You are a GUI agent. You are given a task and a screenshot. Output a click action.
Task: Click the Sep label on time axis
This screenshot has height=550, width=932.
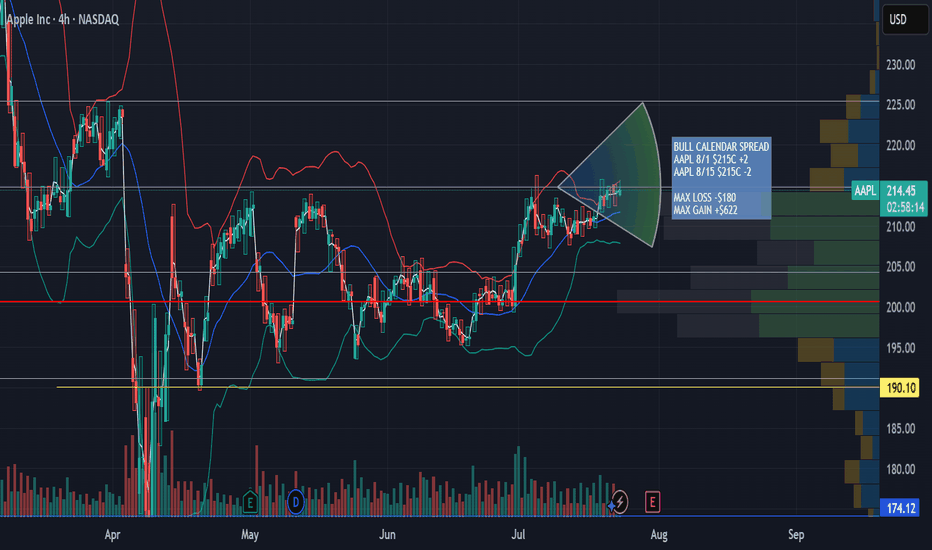coord(796,535)
